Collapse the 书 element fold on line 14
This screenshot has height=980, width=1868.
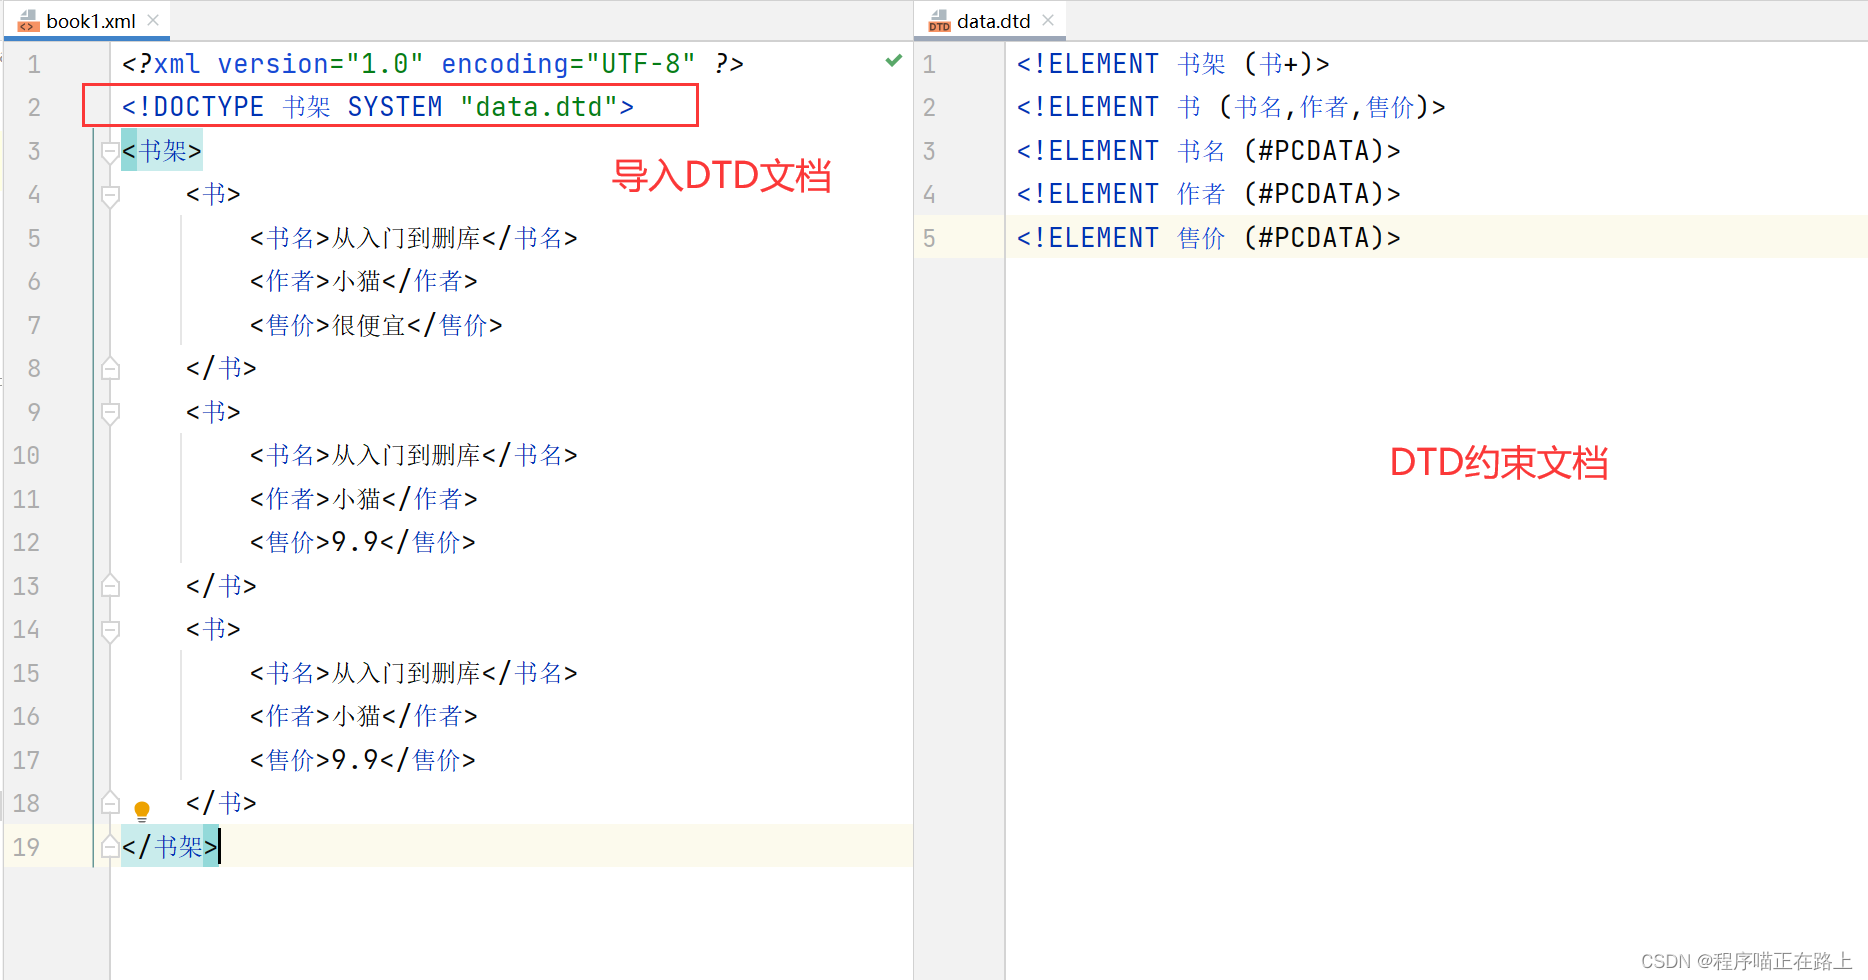click(110, 630)
